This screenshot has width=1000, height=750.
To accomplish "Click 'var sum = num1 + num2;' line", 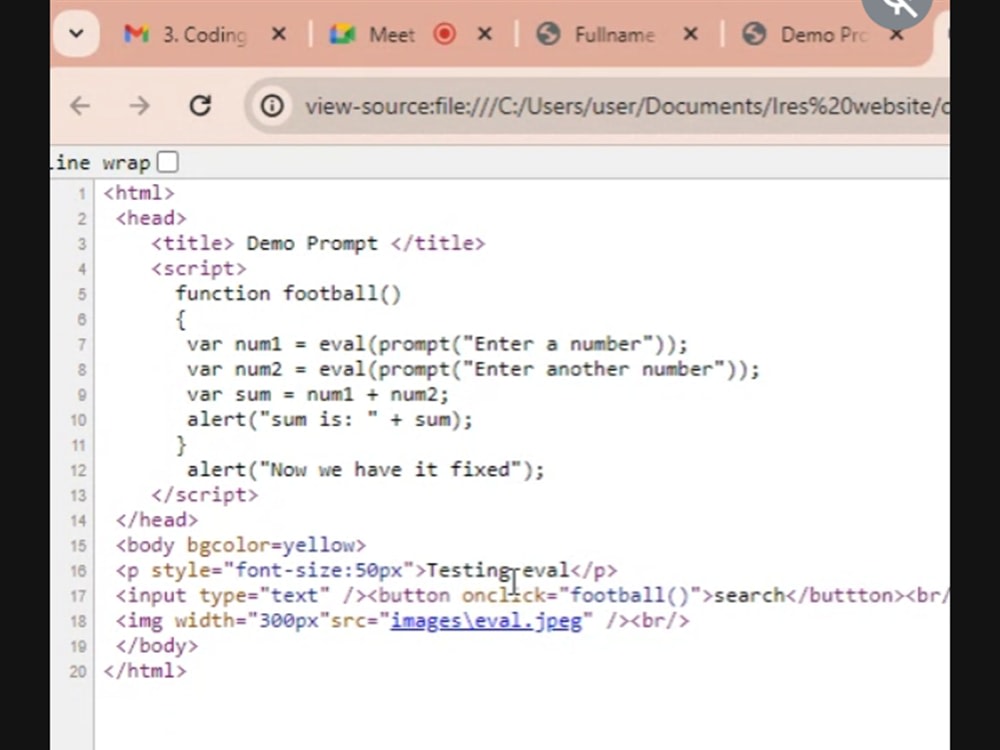I will (x=318, y=394).
